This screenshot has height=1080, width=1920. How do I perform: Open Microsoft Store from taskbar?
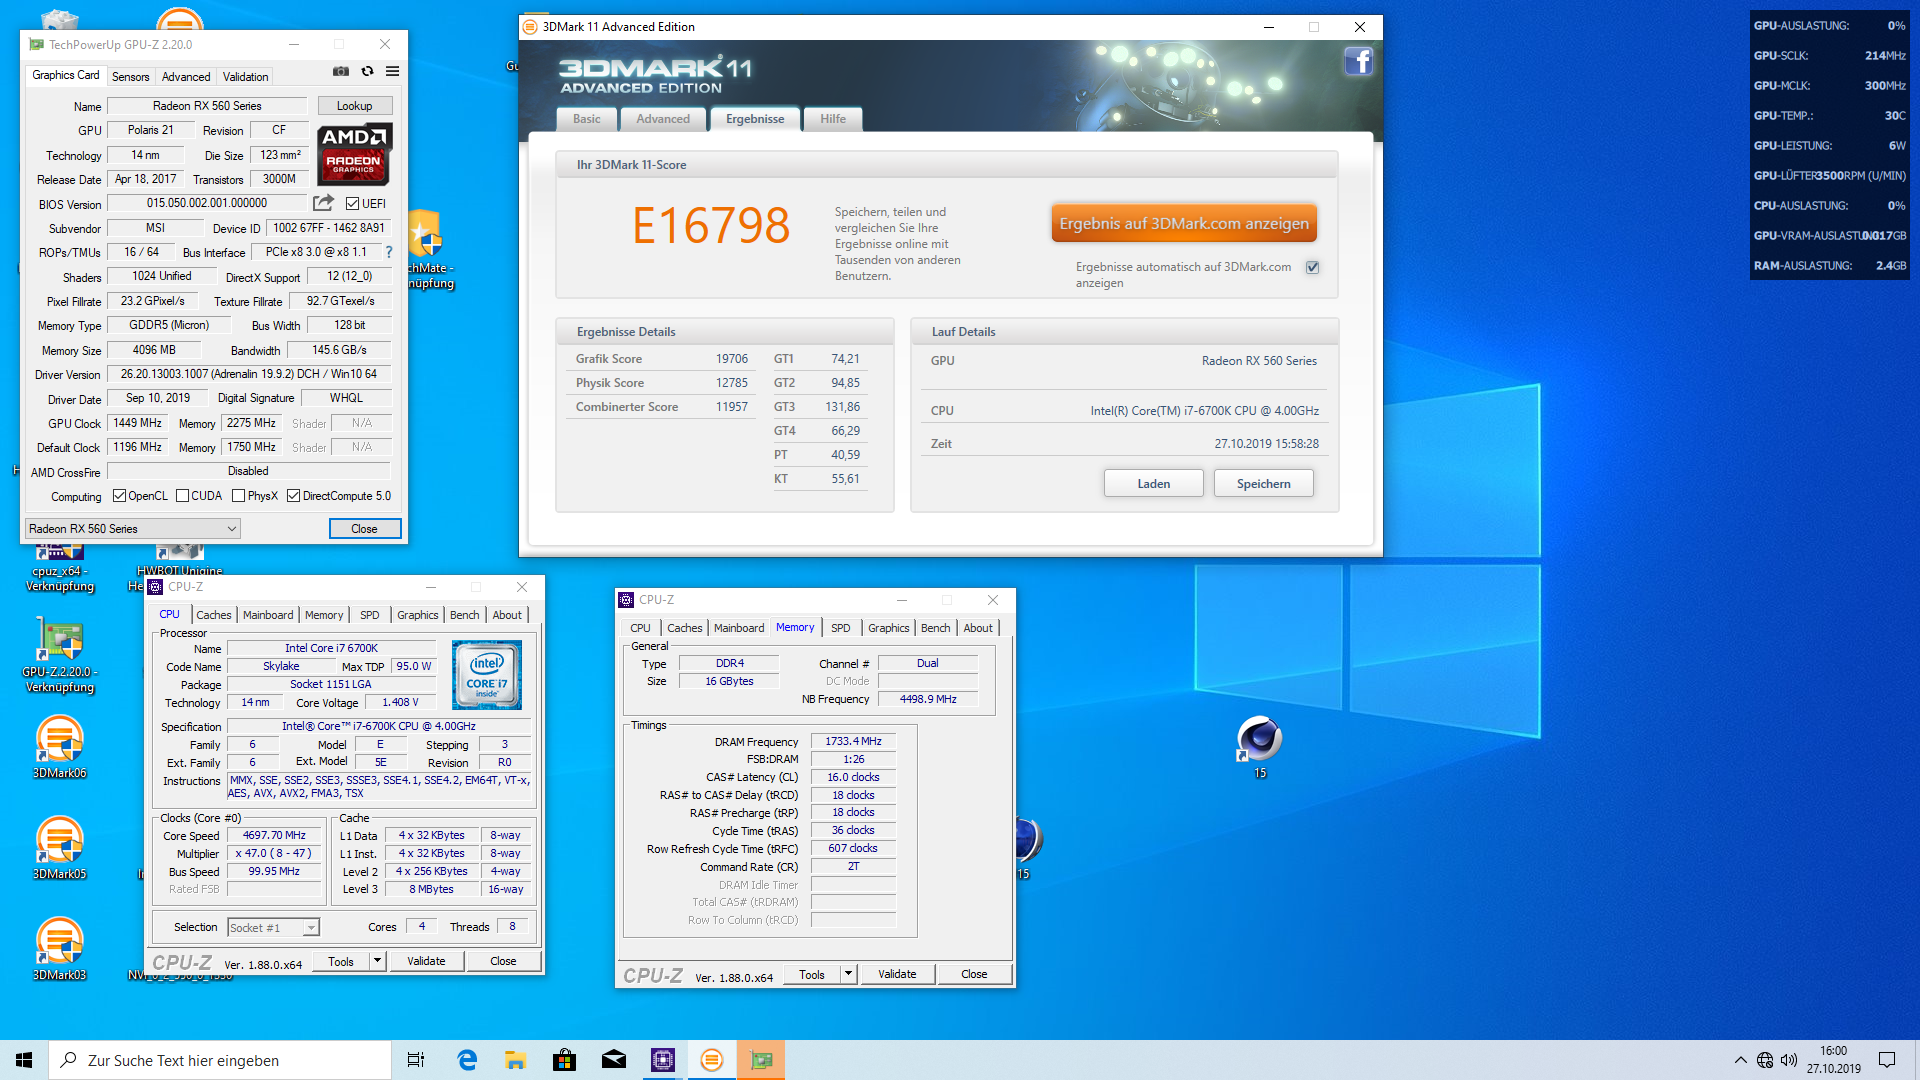pyautogui.click(x=565, y=1060)
